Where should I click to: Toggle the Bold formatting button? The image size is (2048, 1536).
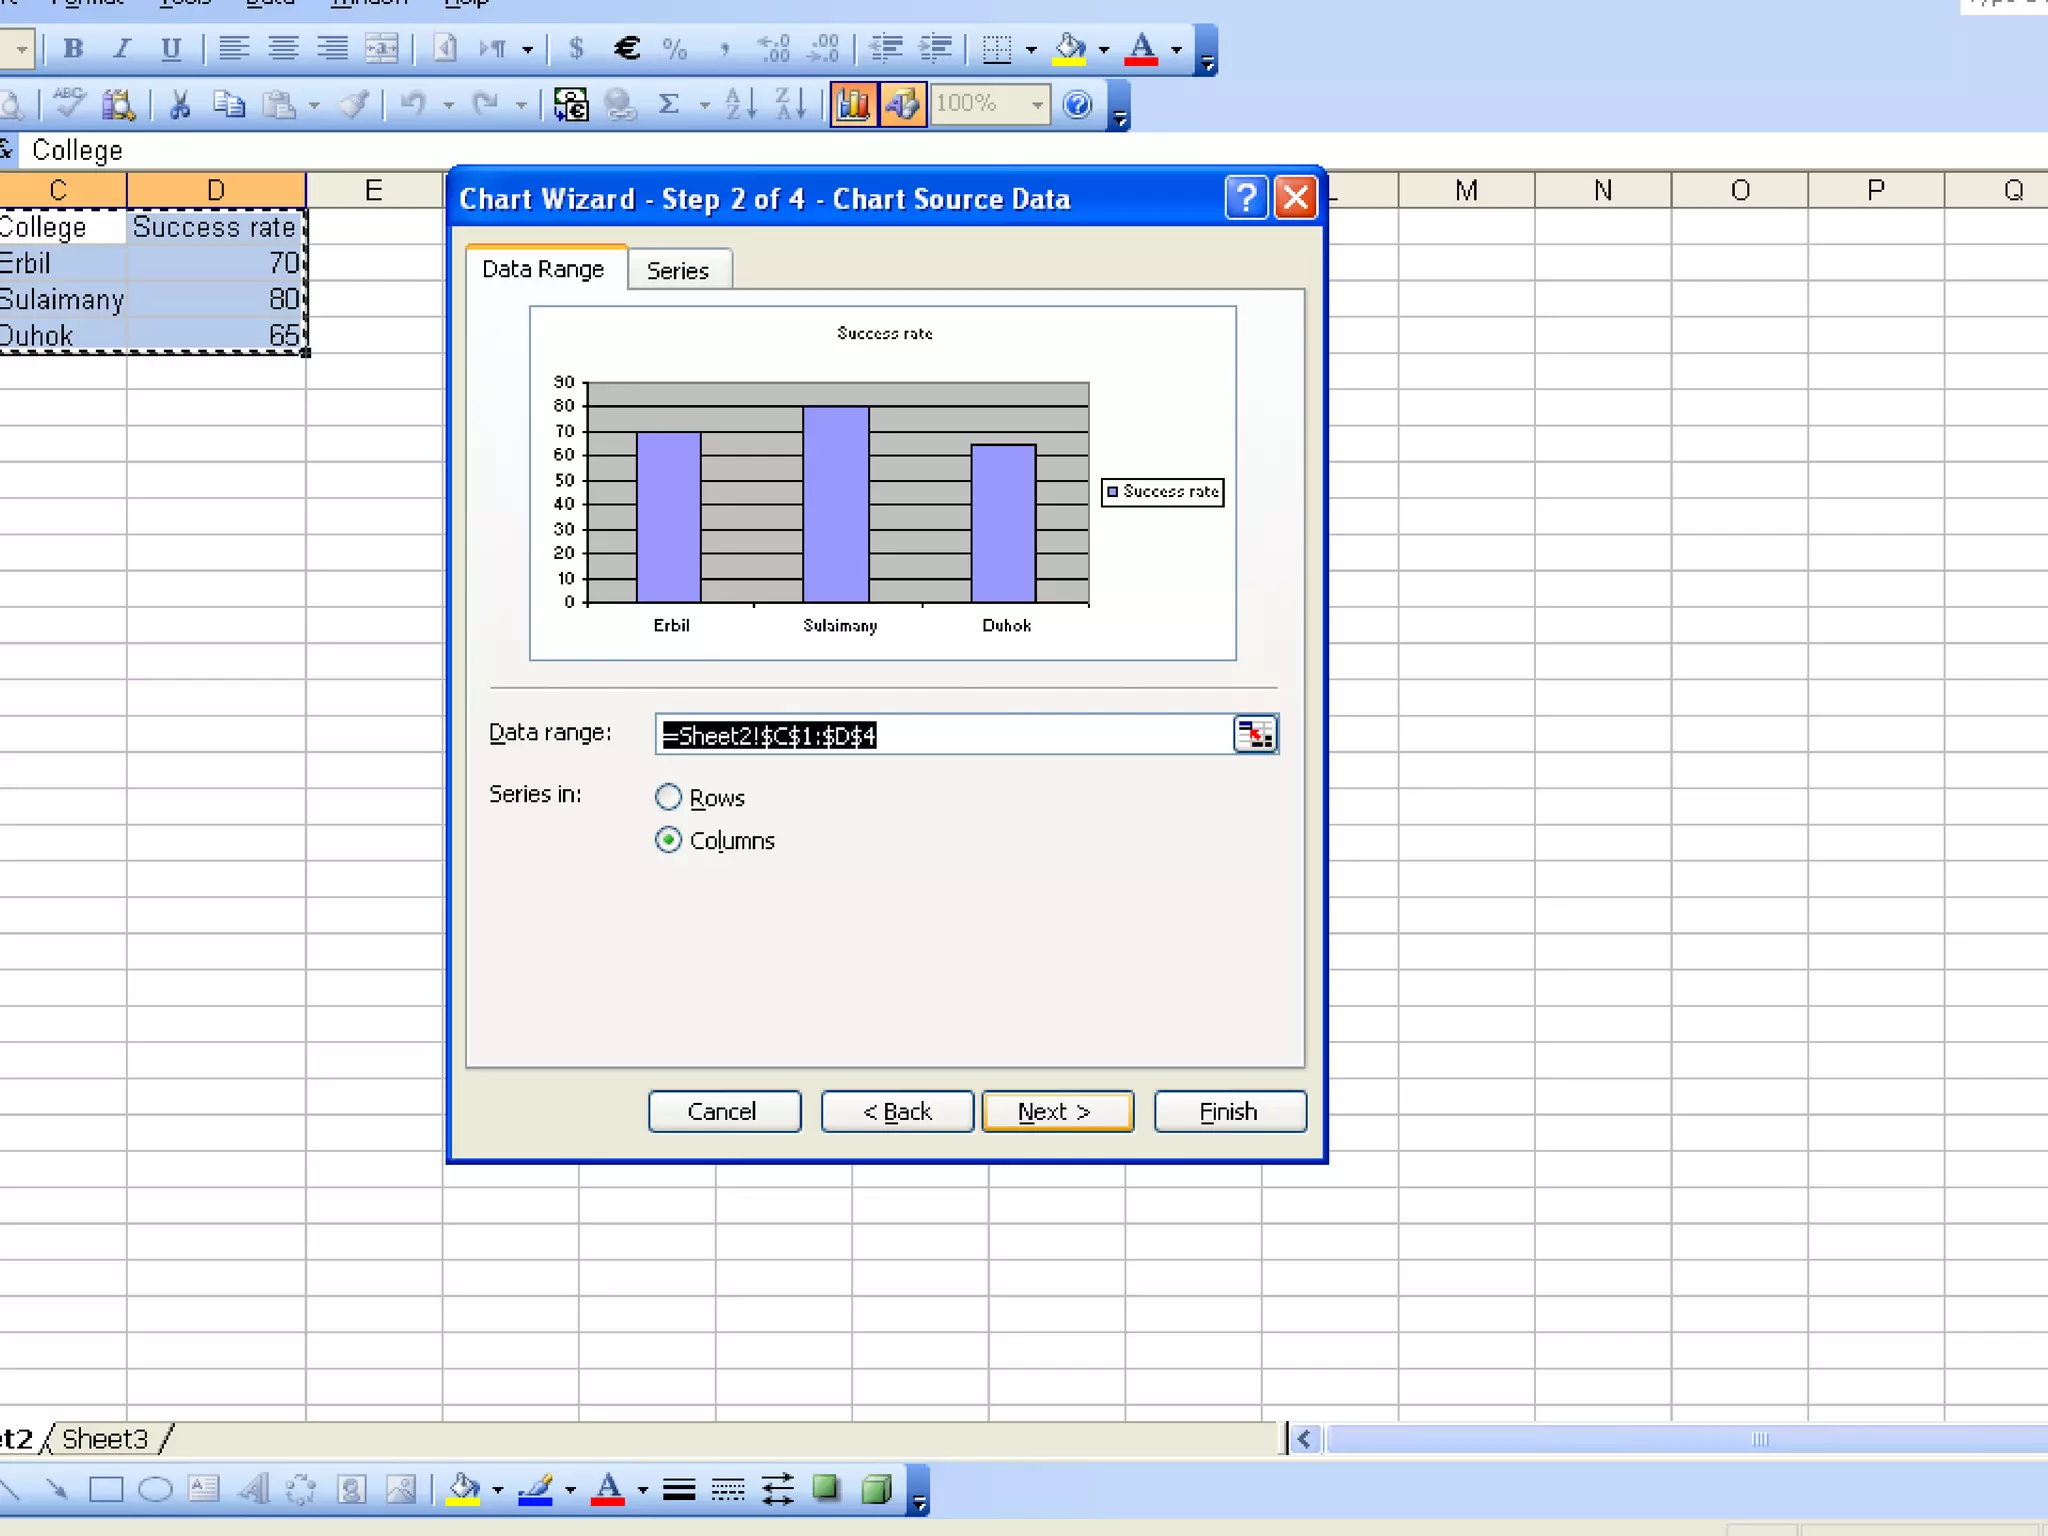pos(73,48)
